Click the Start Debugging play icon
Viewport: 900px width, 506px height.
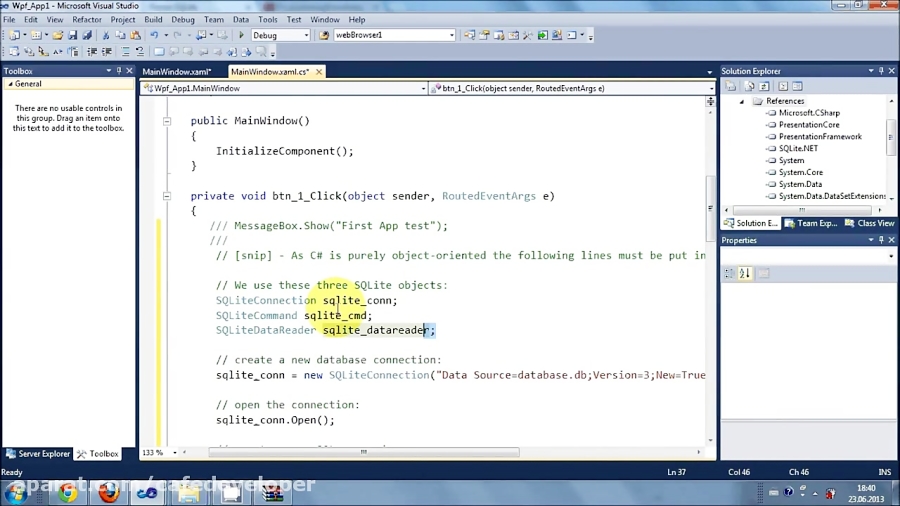tap(241, 35)
